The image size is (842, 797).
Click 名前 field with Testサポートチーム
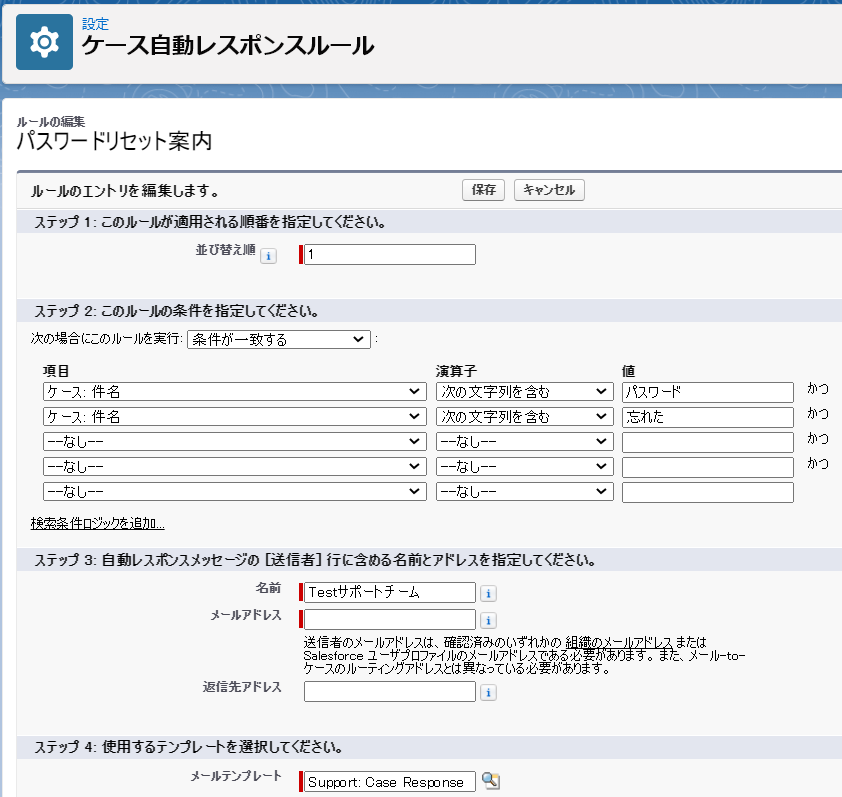[x=390, y=592]
